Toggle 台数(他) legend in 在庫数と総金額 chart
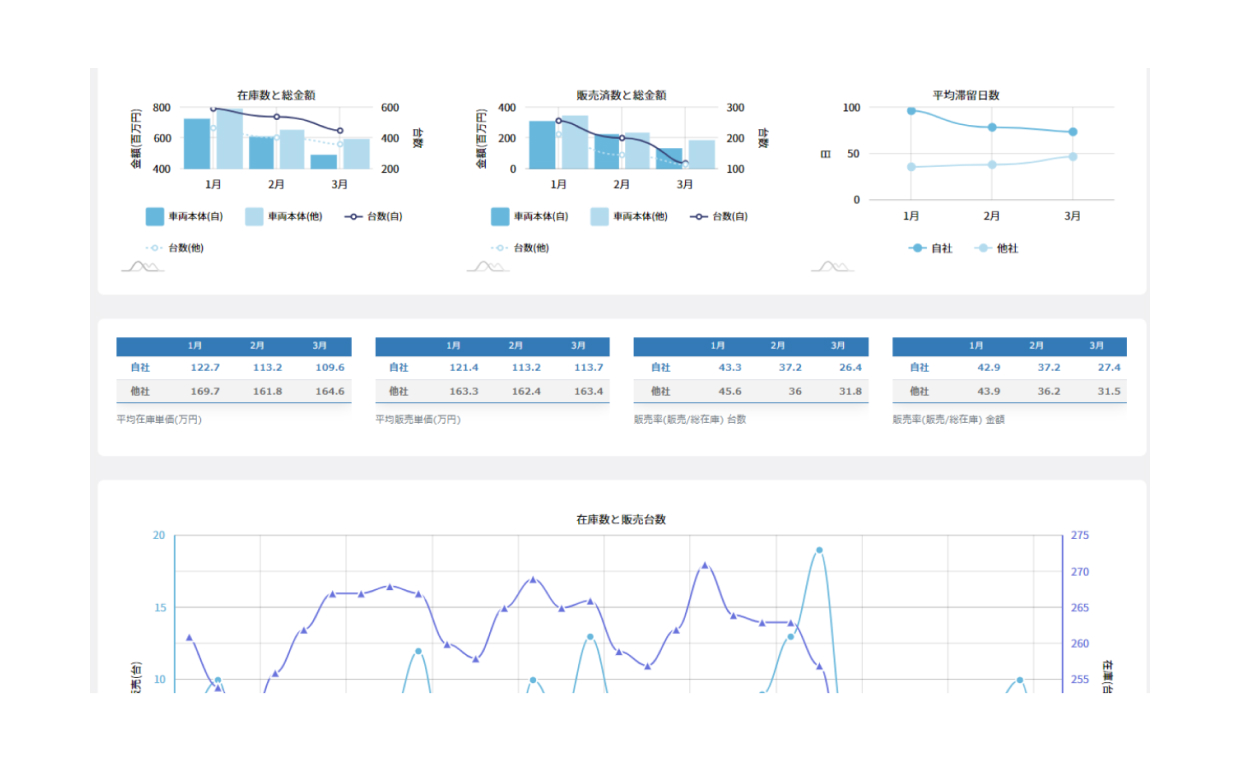This screenshot has width=1240, height=760. pyautogui.click(x=174, y=248)
